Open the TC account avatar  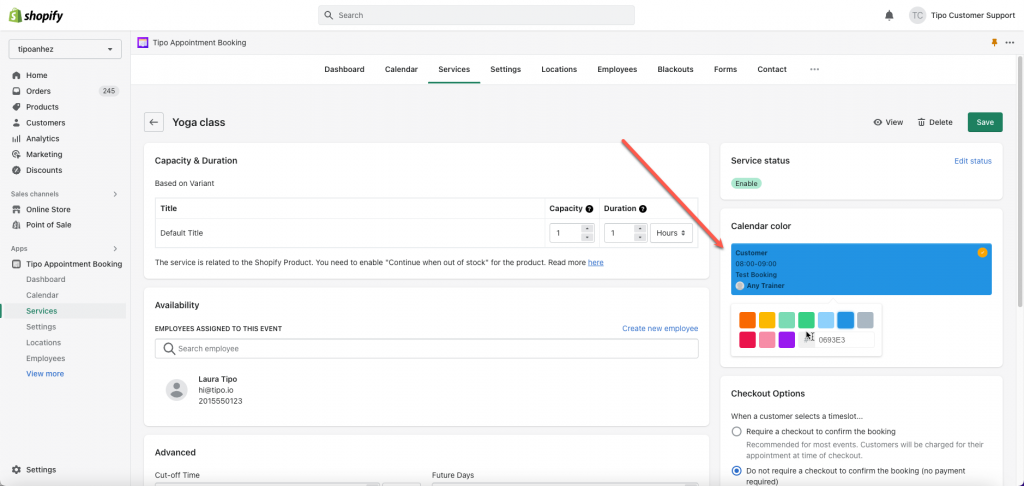(917, 15)
